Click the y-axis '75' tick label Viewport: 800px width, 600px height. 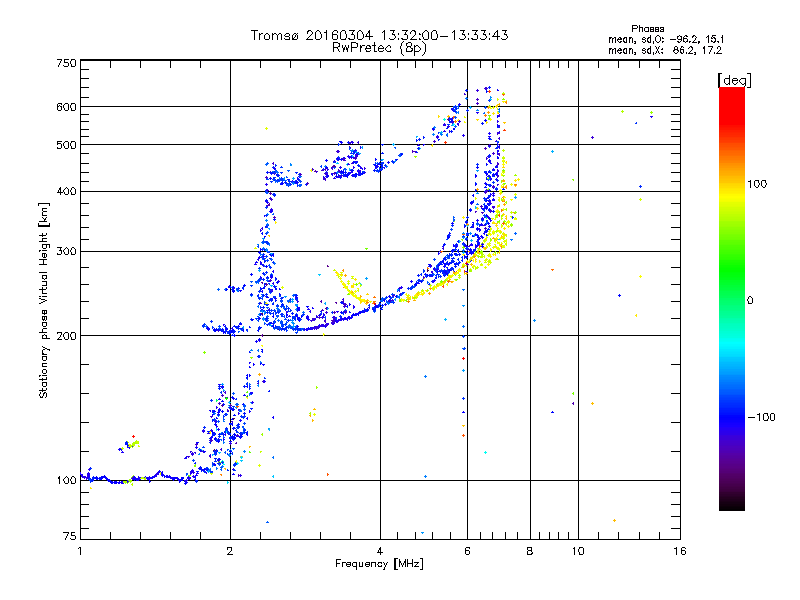(70, 536)
